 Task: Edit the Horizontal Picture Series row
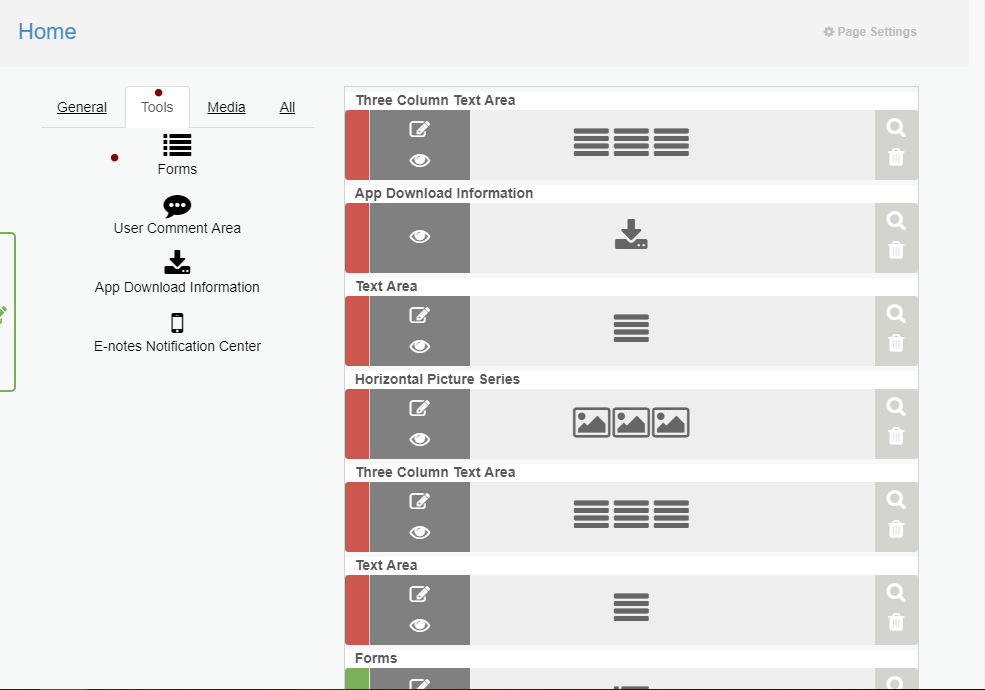point(420,408)
